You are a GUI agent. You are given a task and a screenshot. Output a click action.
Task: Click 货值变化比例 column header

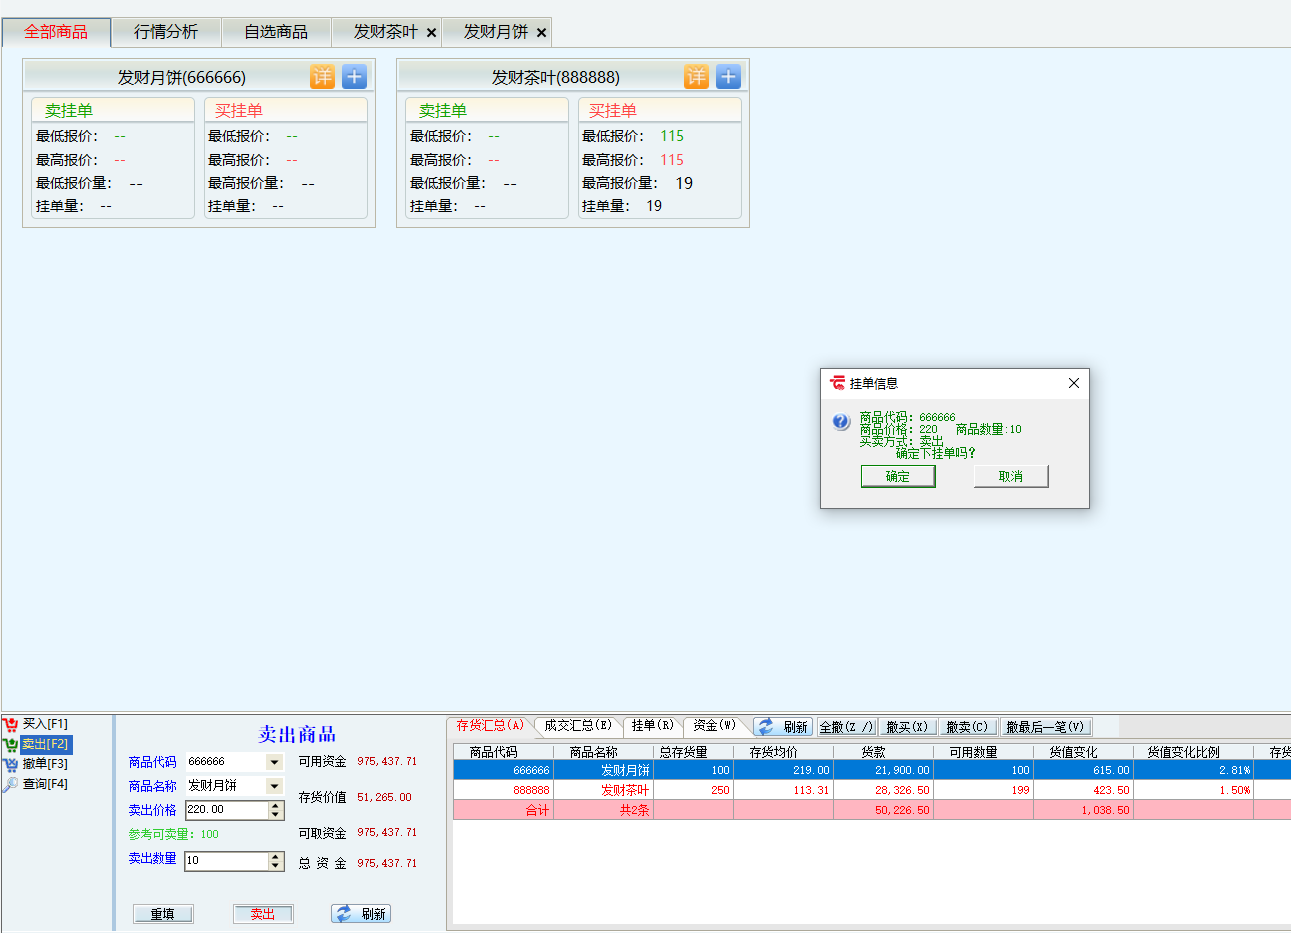tap(1193, 752)
